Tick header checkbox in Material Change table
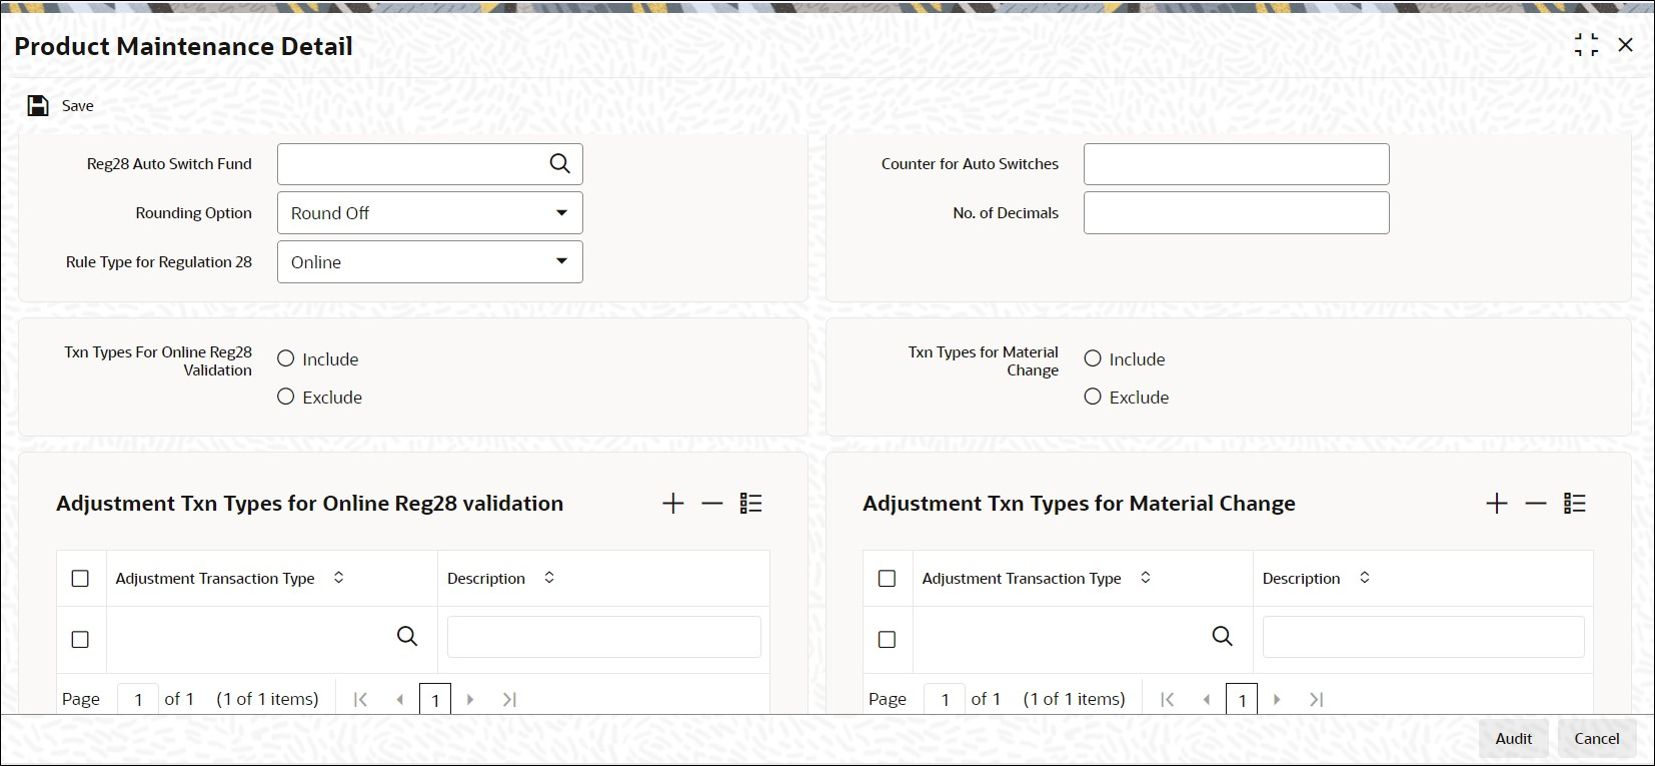The height and width of the screenshot is (766, 1655). click(887, 579)
